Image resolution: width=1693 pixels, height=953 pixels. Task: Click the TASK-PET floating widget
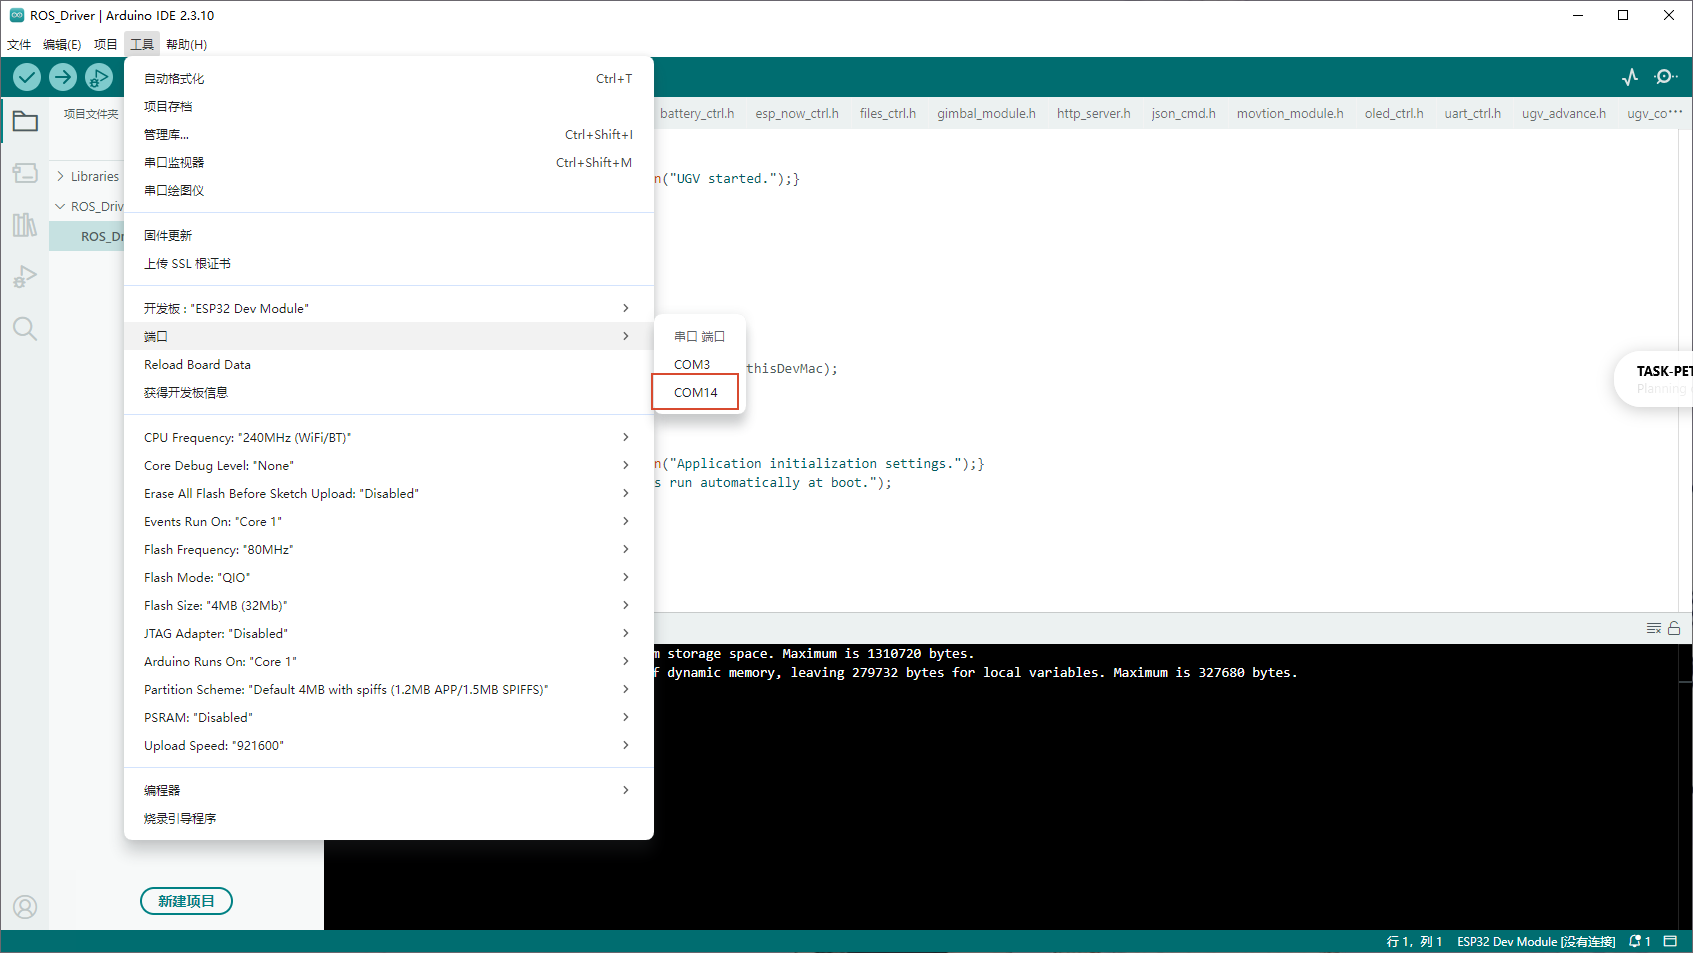click(x=1655, y=379)
